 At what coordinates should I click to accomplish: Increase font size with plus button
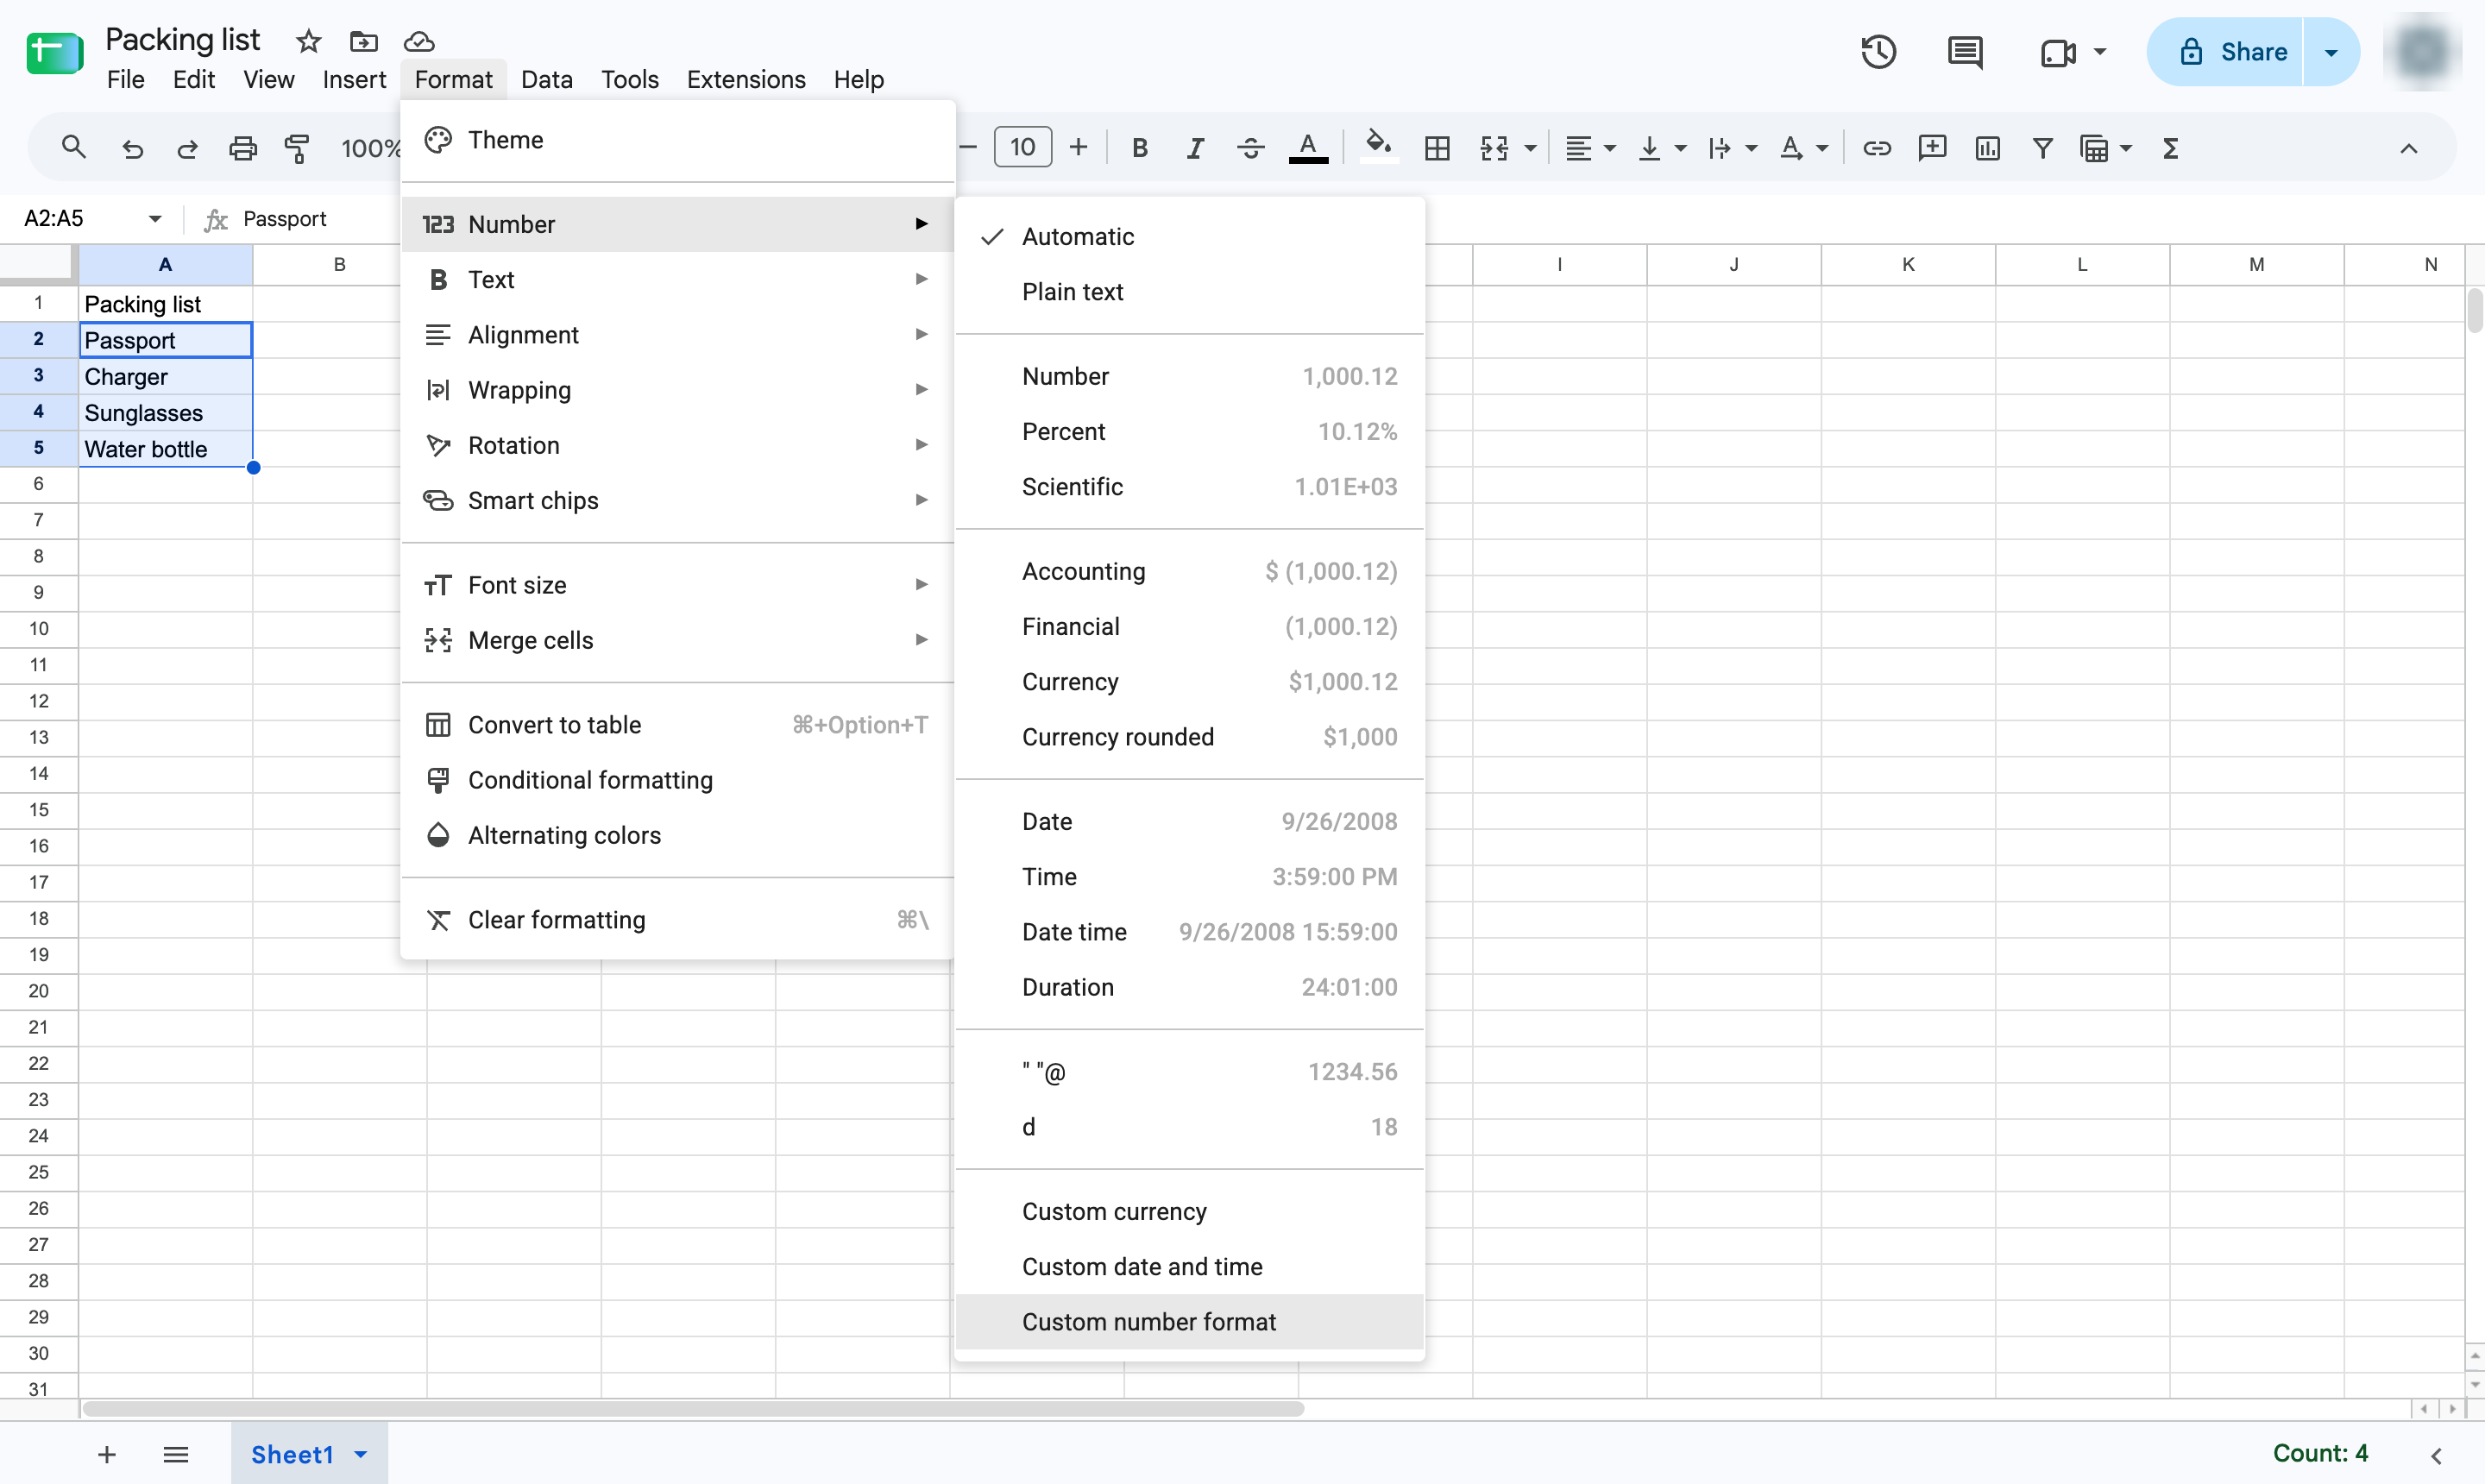pyautogui.click(x=1078, y=148)
